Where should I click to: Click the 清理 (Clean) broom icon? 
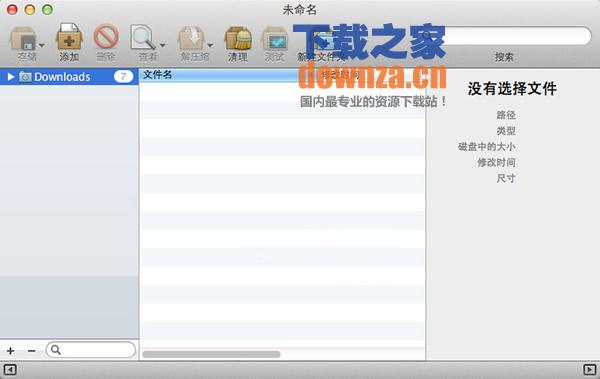[x=238, y=38]
